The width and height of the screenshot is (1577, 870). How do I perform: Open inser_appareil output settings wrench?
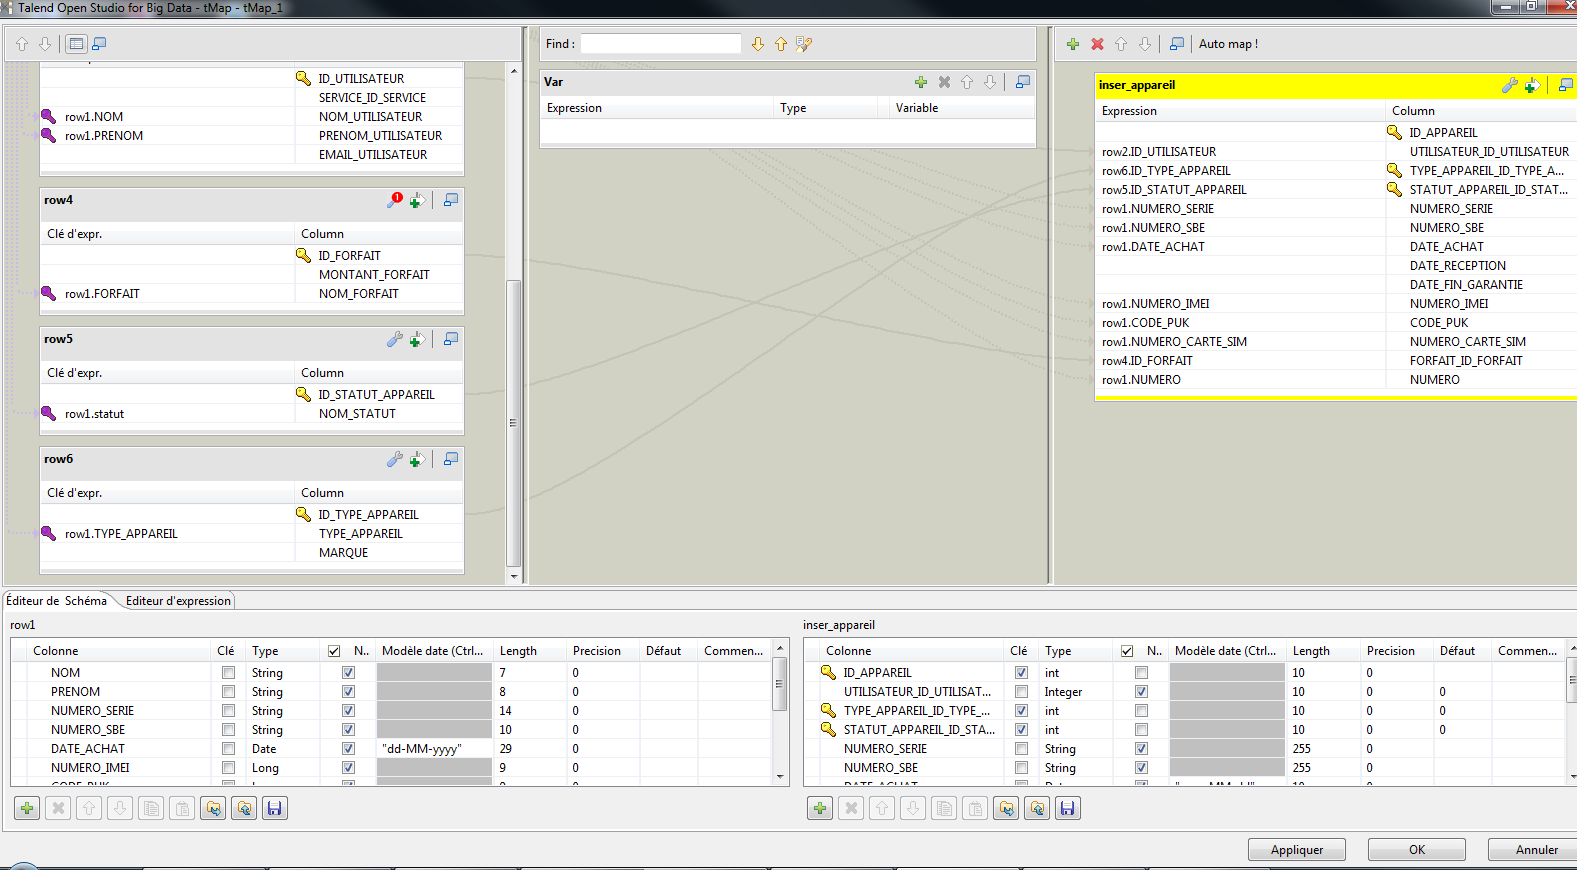(x=1509, y=85)
